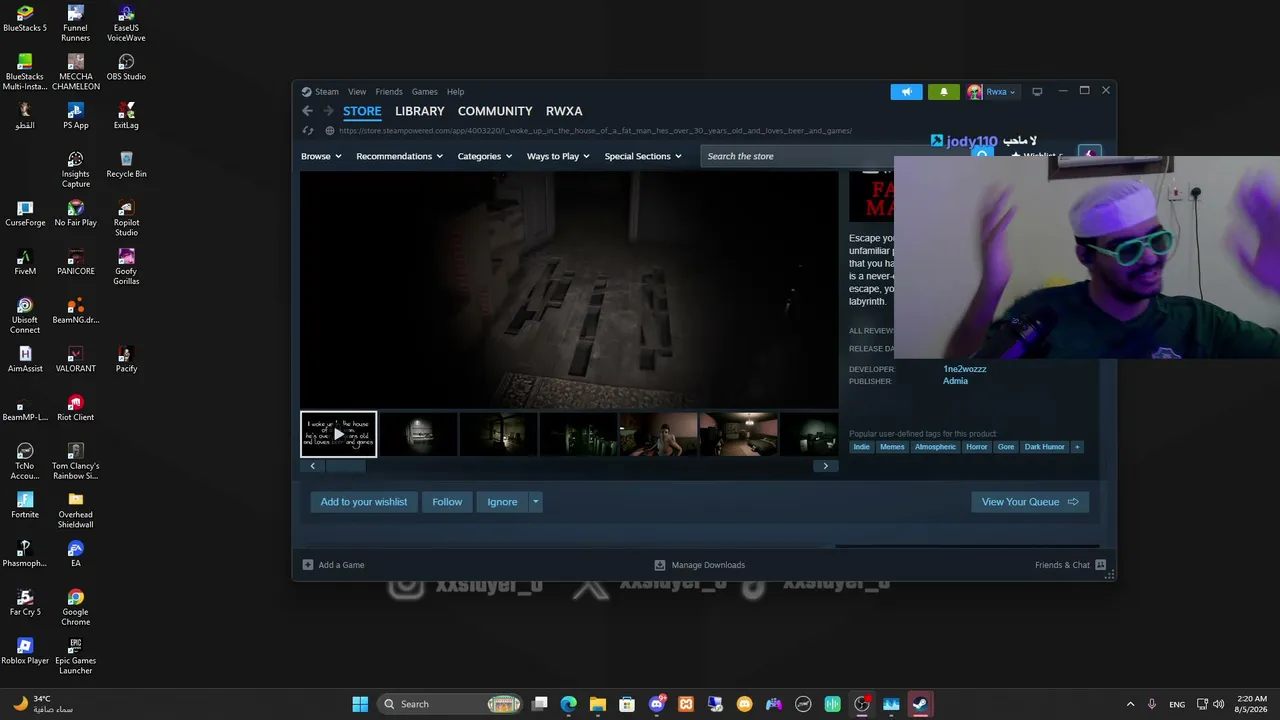Open File Explorer from the taskbar
This screenshot has width=1280, height=720.
point(598,704)
